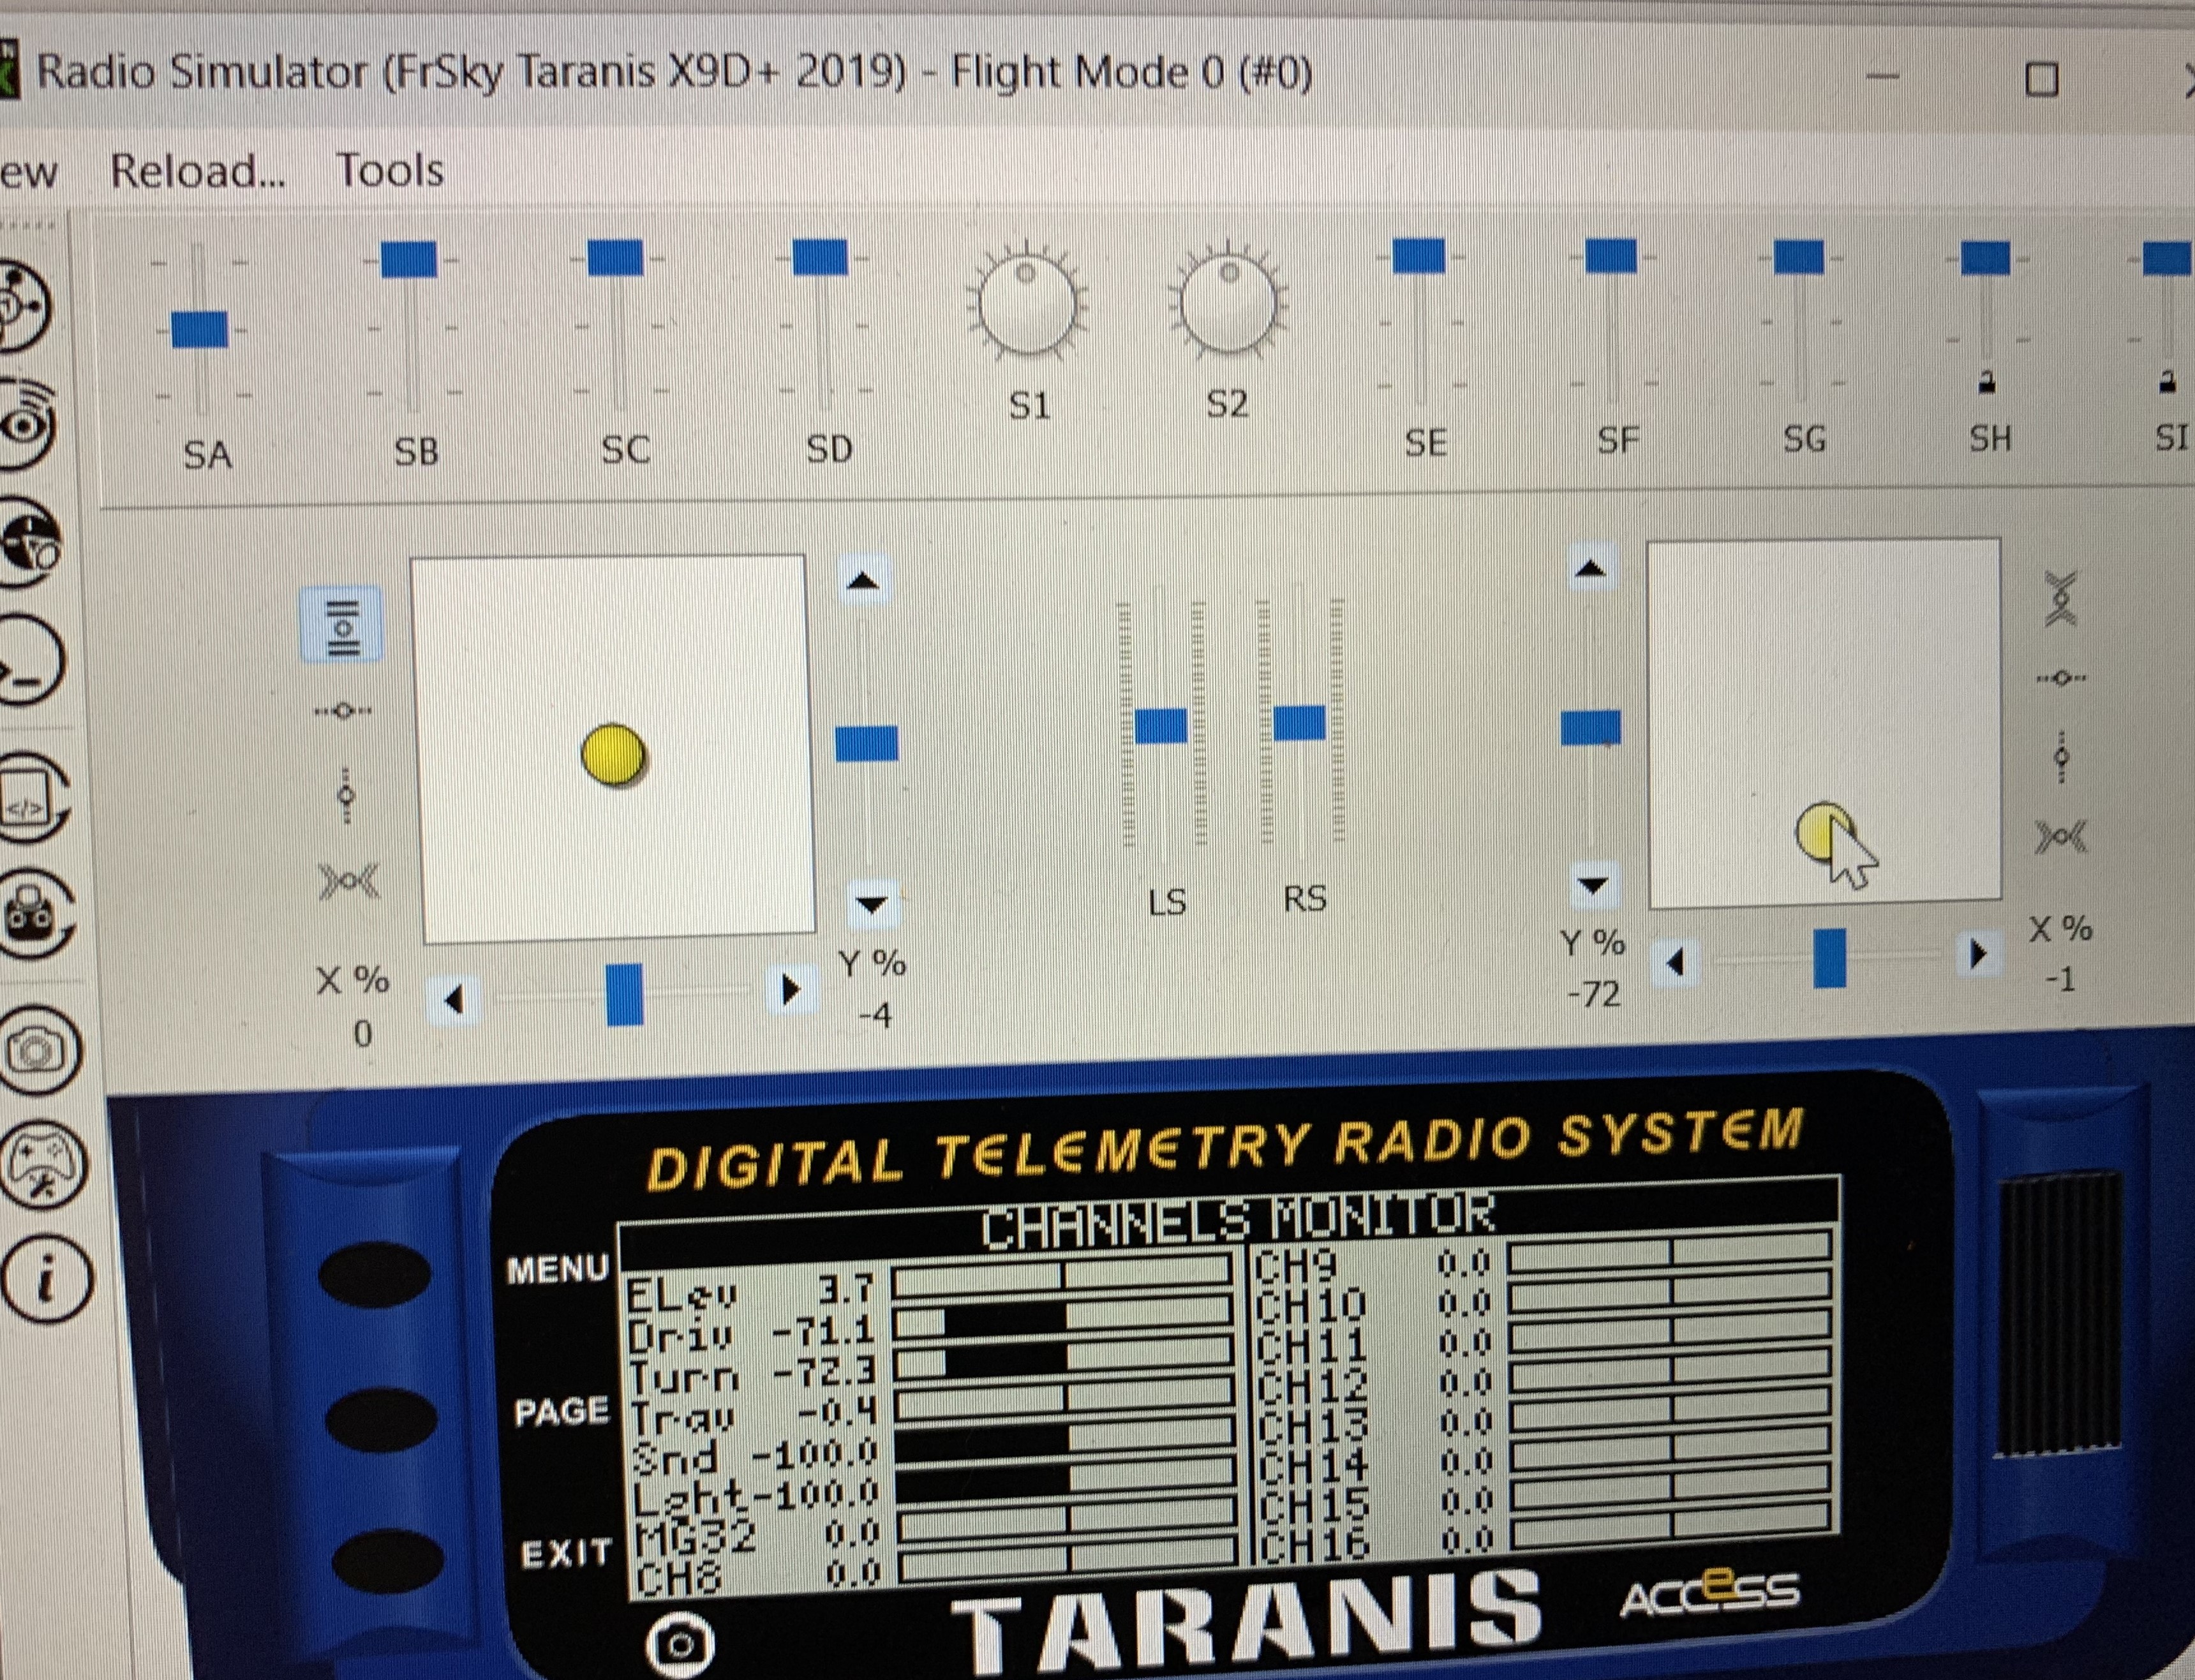The image size is (2195, 1680).
Task: Toggle the lock under the SI switch
Action: 2167,382
